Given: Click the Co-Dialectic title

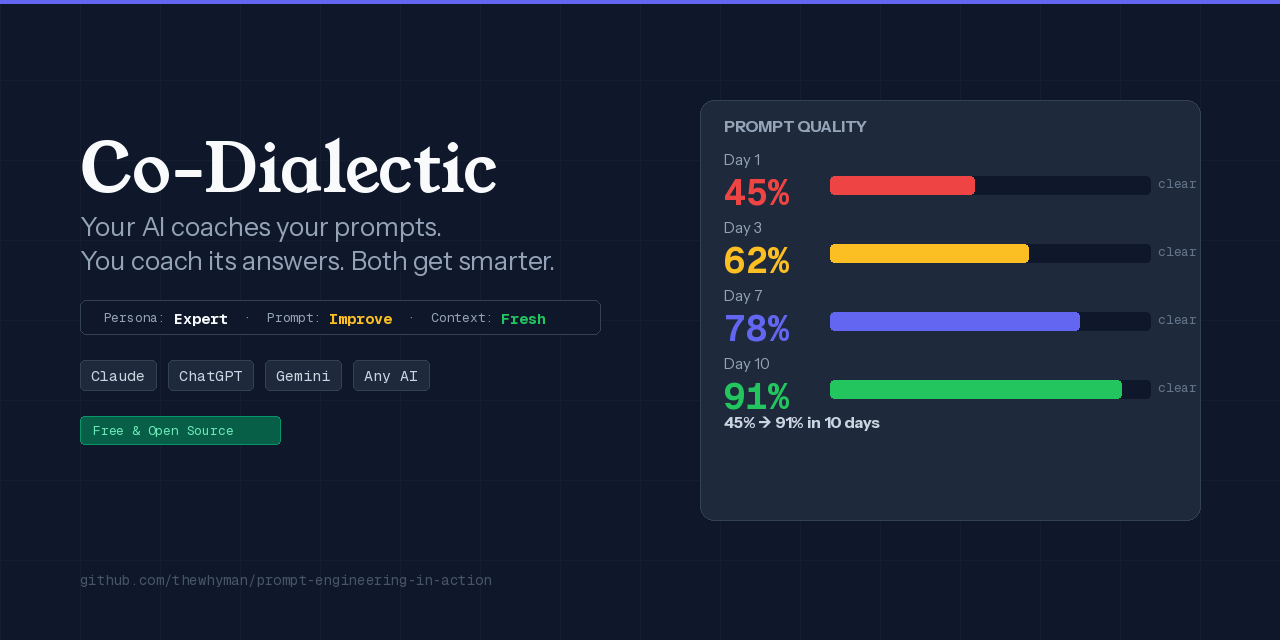Looking at the screenshot, I should pyautogui.click(x=288, y=167).
